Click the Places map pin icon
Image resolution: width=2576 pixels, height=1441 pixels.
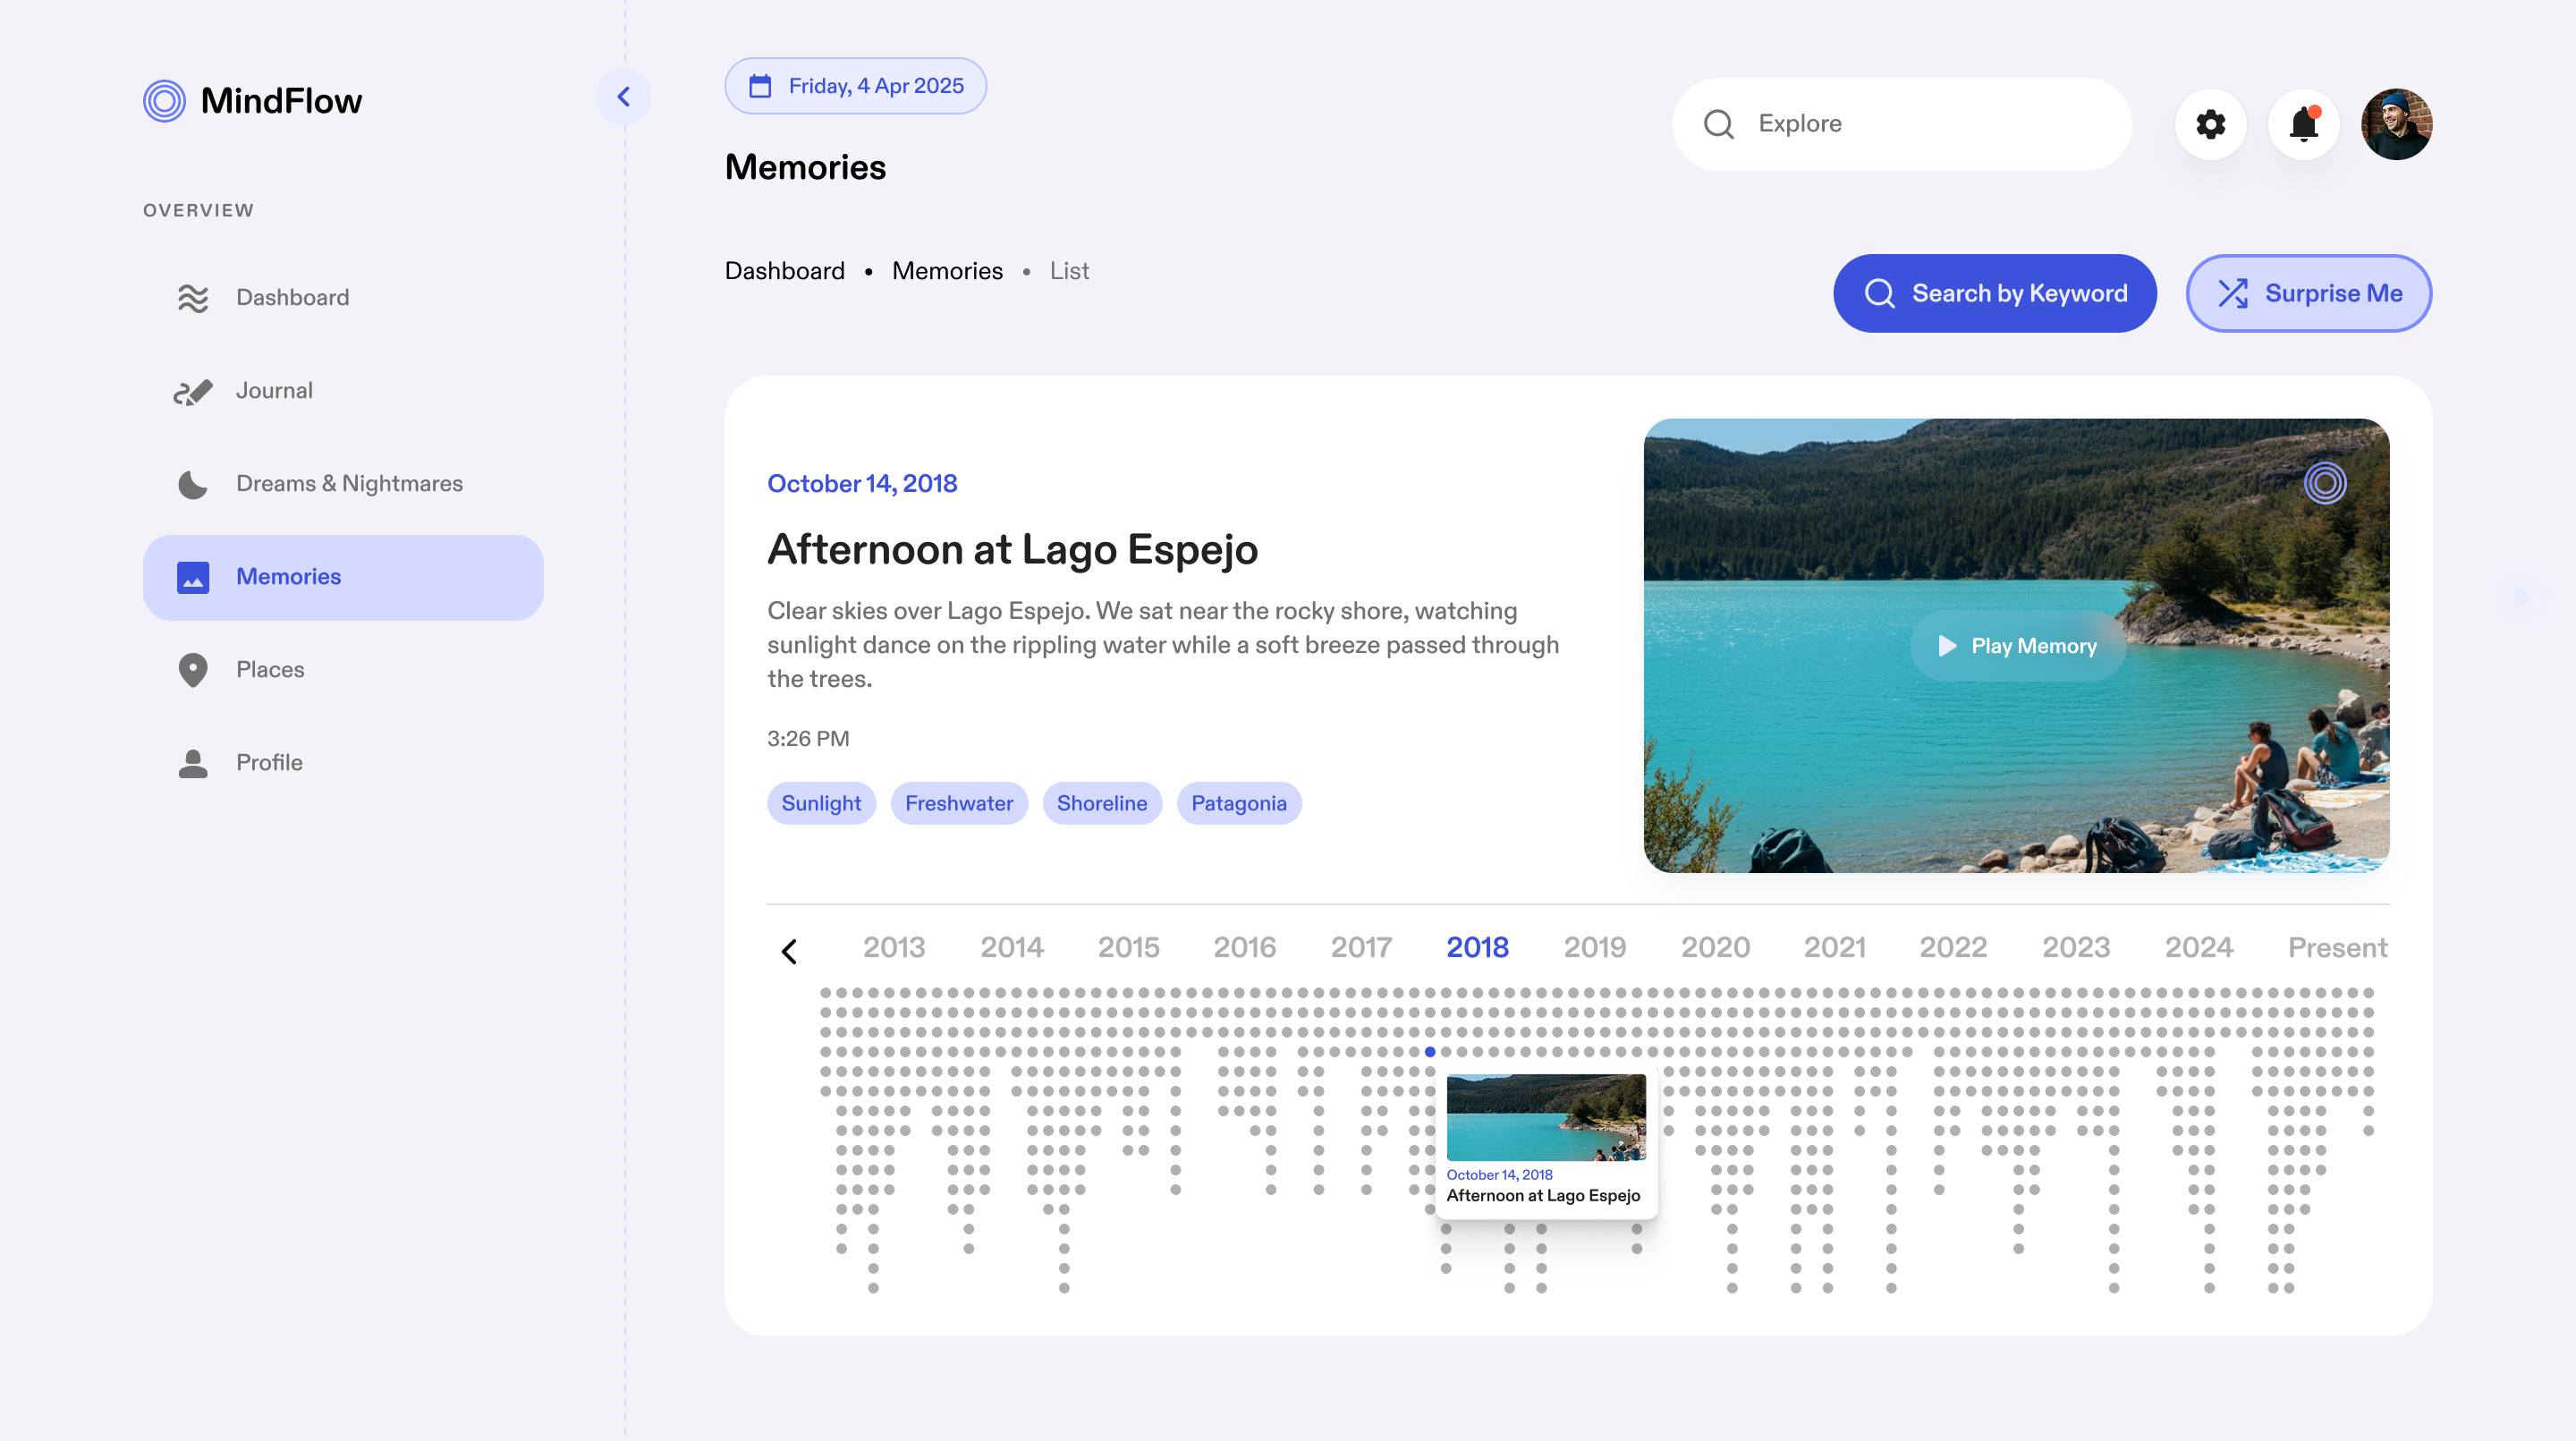click(193, 670)
